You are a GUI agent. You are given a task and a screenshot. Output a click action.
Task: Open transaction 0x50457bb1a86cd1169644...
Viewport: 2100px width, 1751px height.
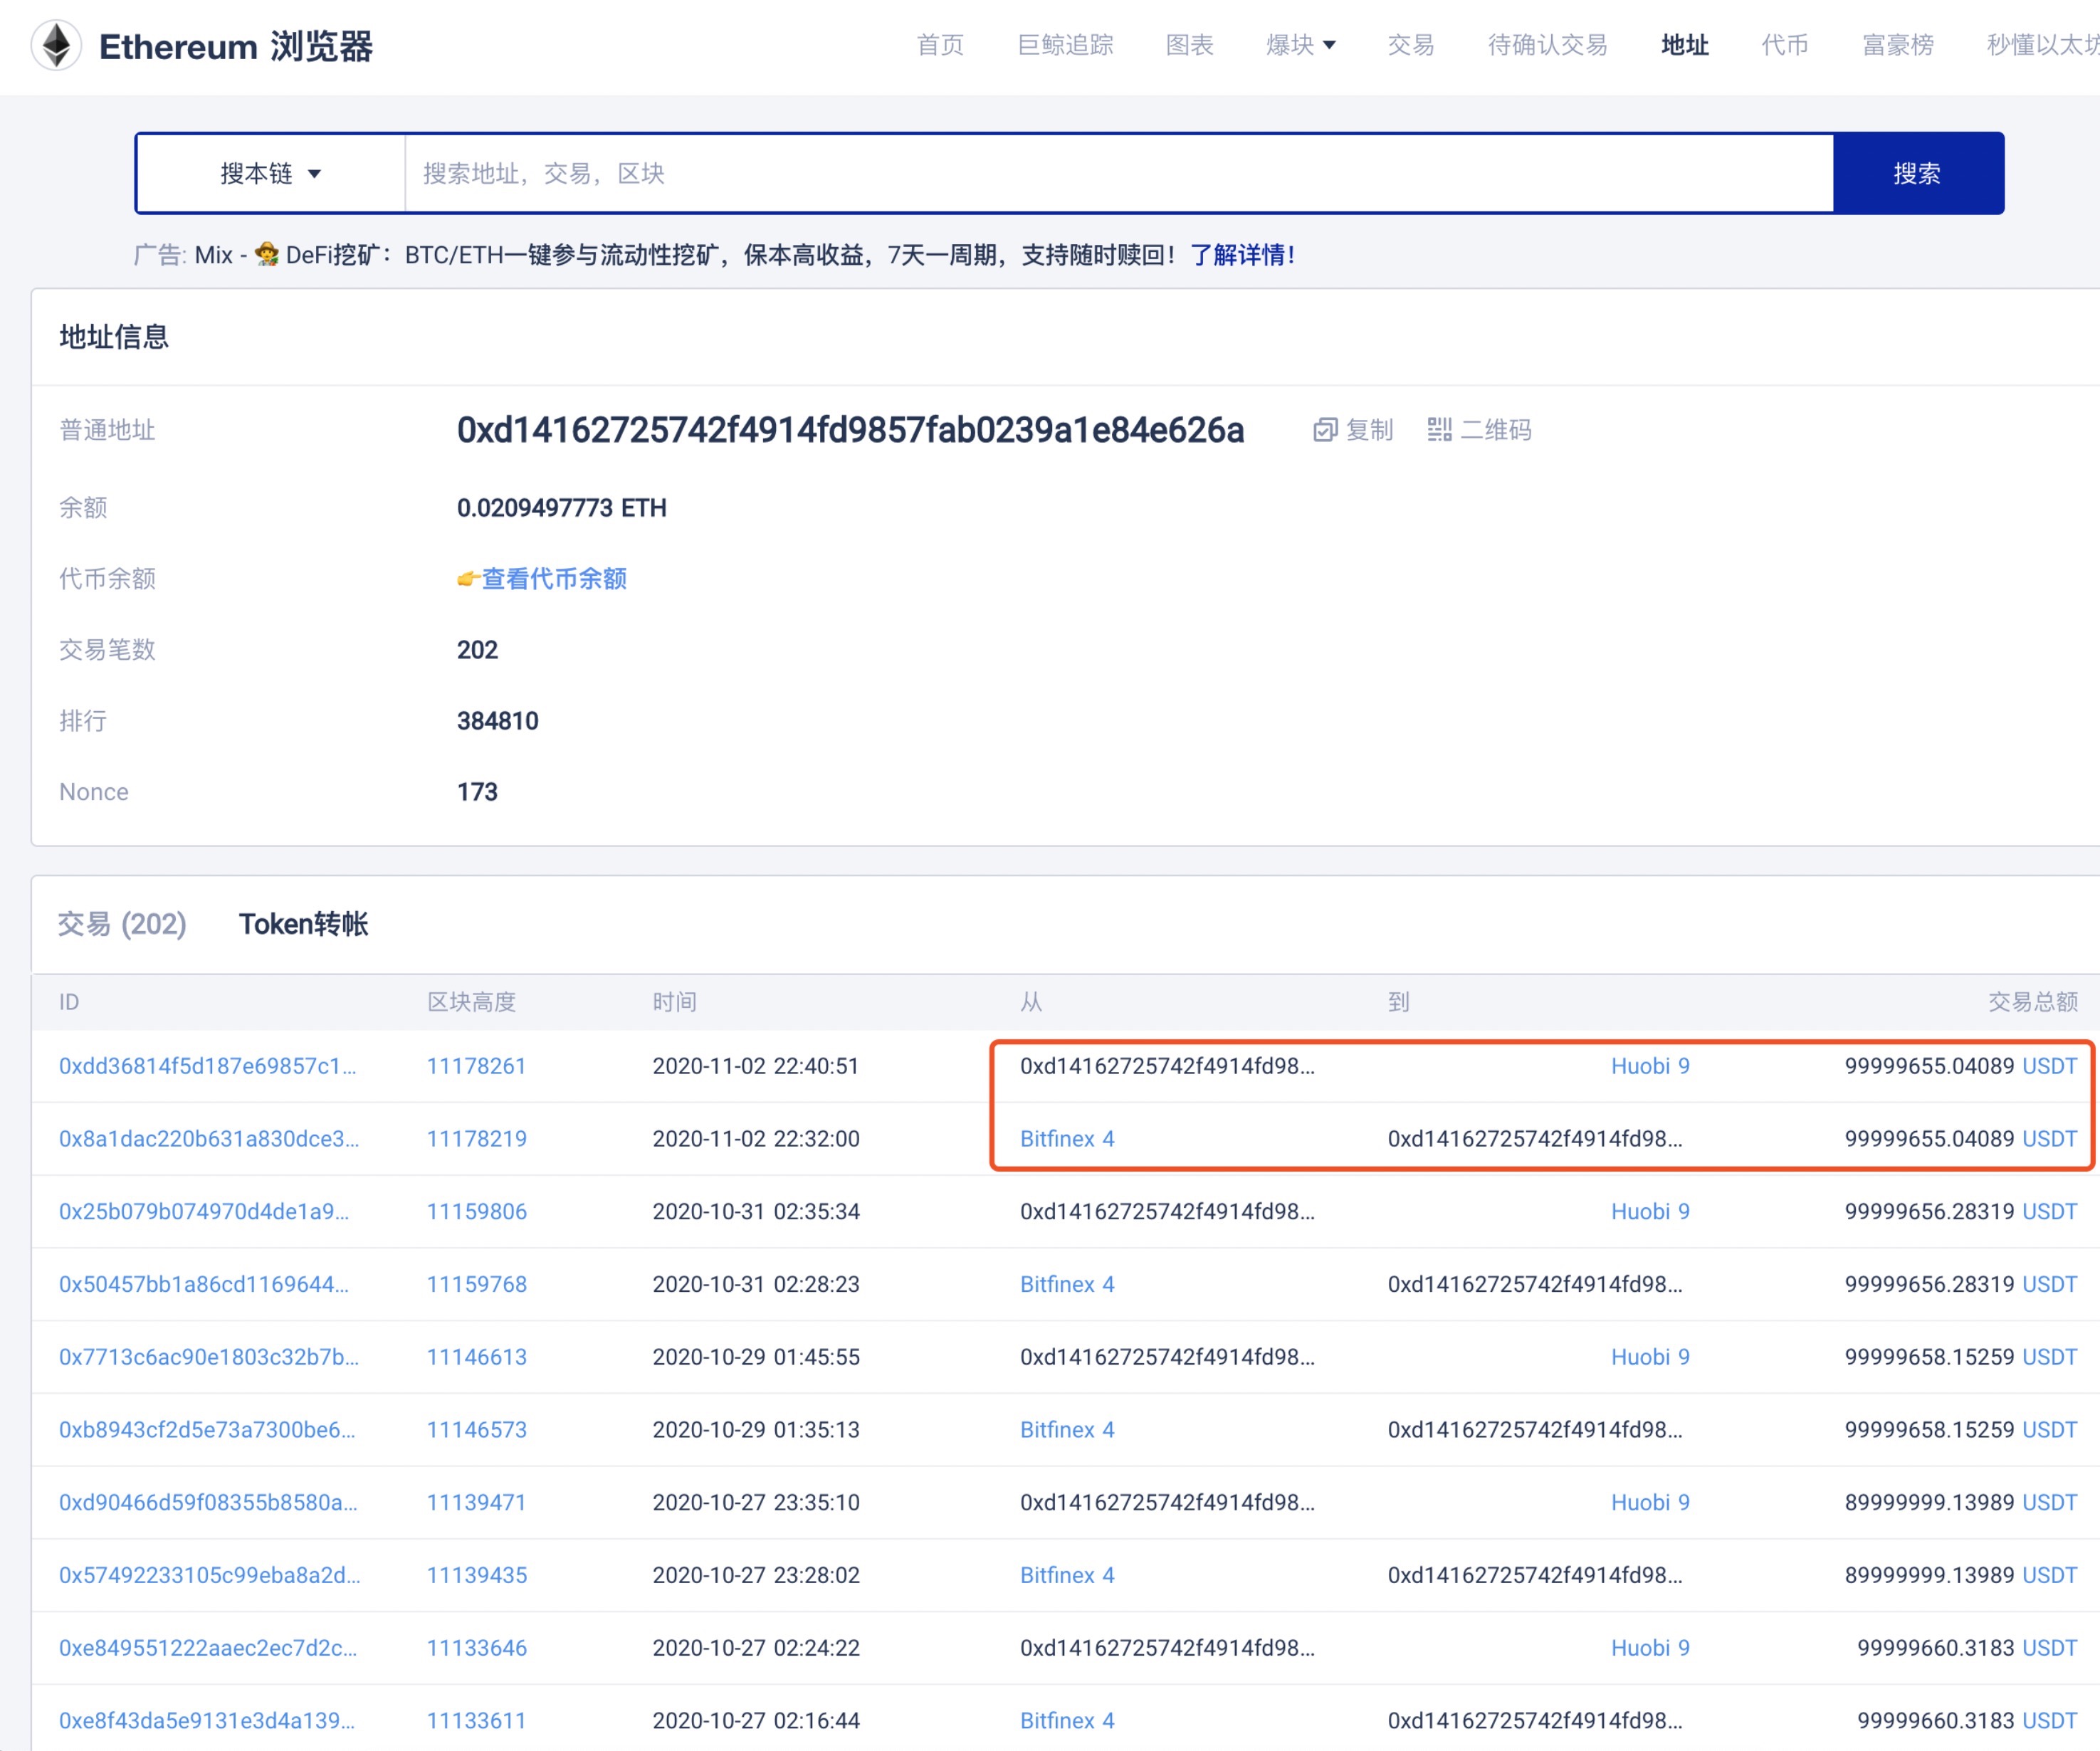204,1284
